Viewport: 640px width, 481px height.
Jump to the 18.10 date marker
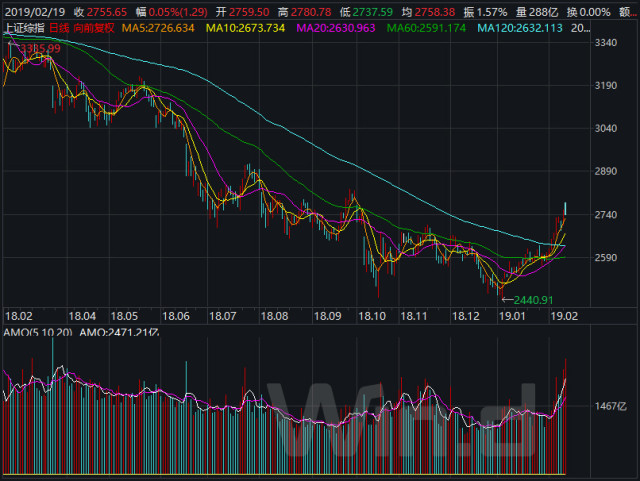click(x=373, y=315)
